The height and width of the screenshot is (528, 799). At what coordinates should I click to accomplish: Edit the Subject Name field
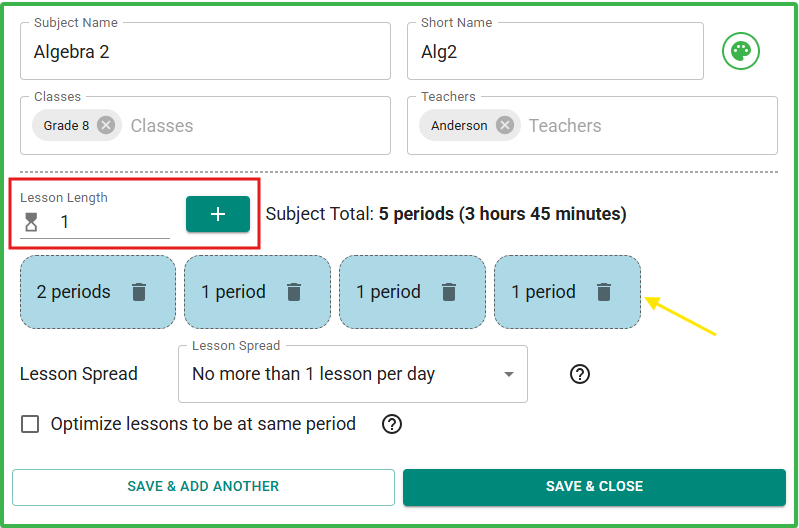205,52
